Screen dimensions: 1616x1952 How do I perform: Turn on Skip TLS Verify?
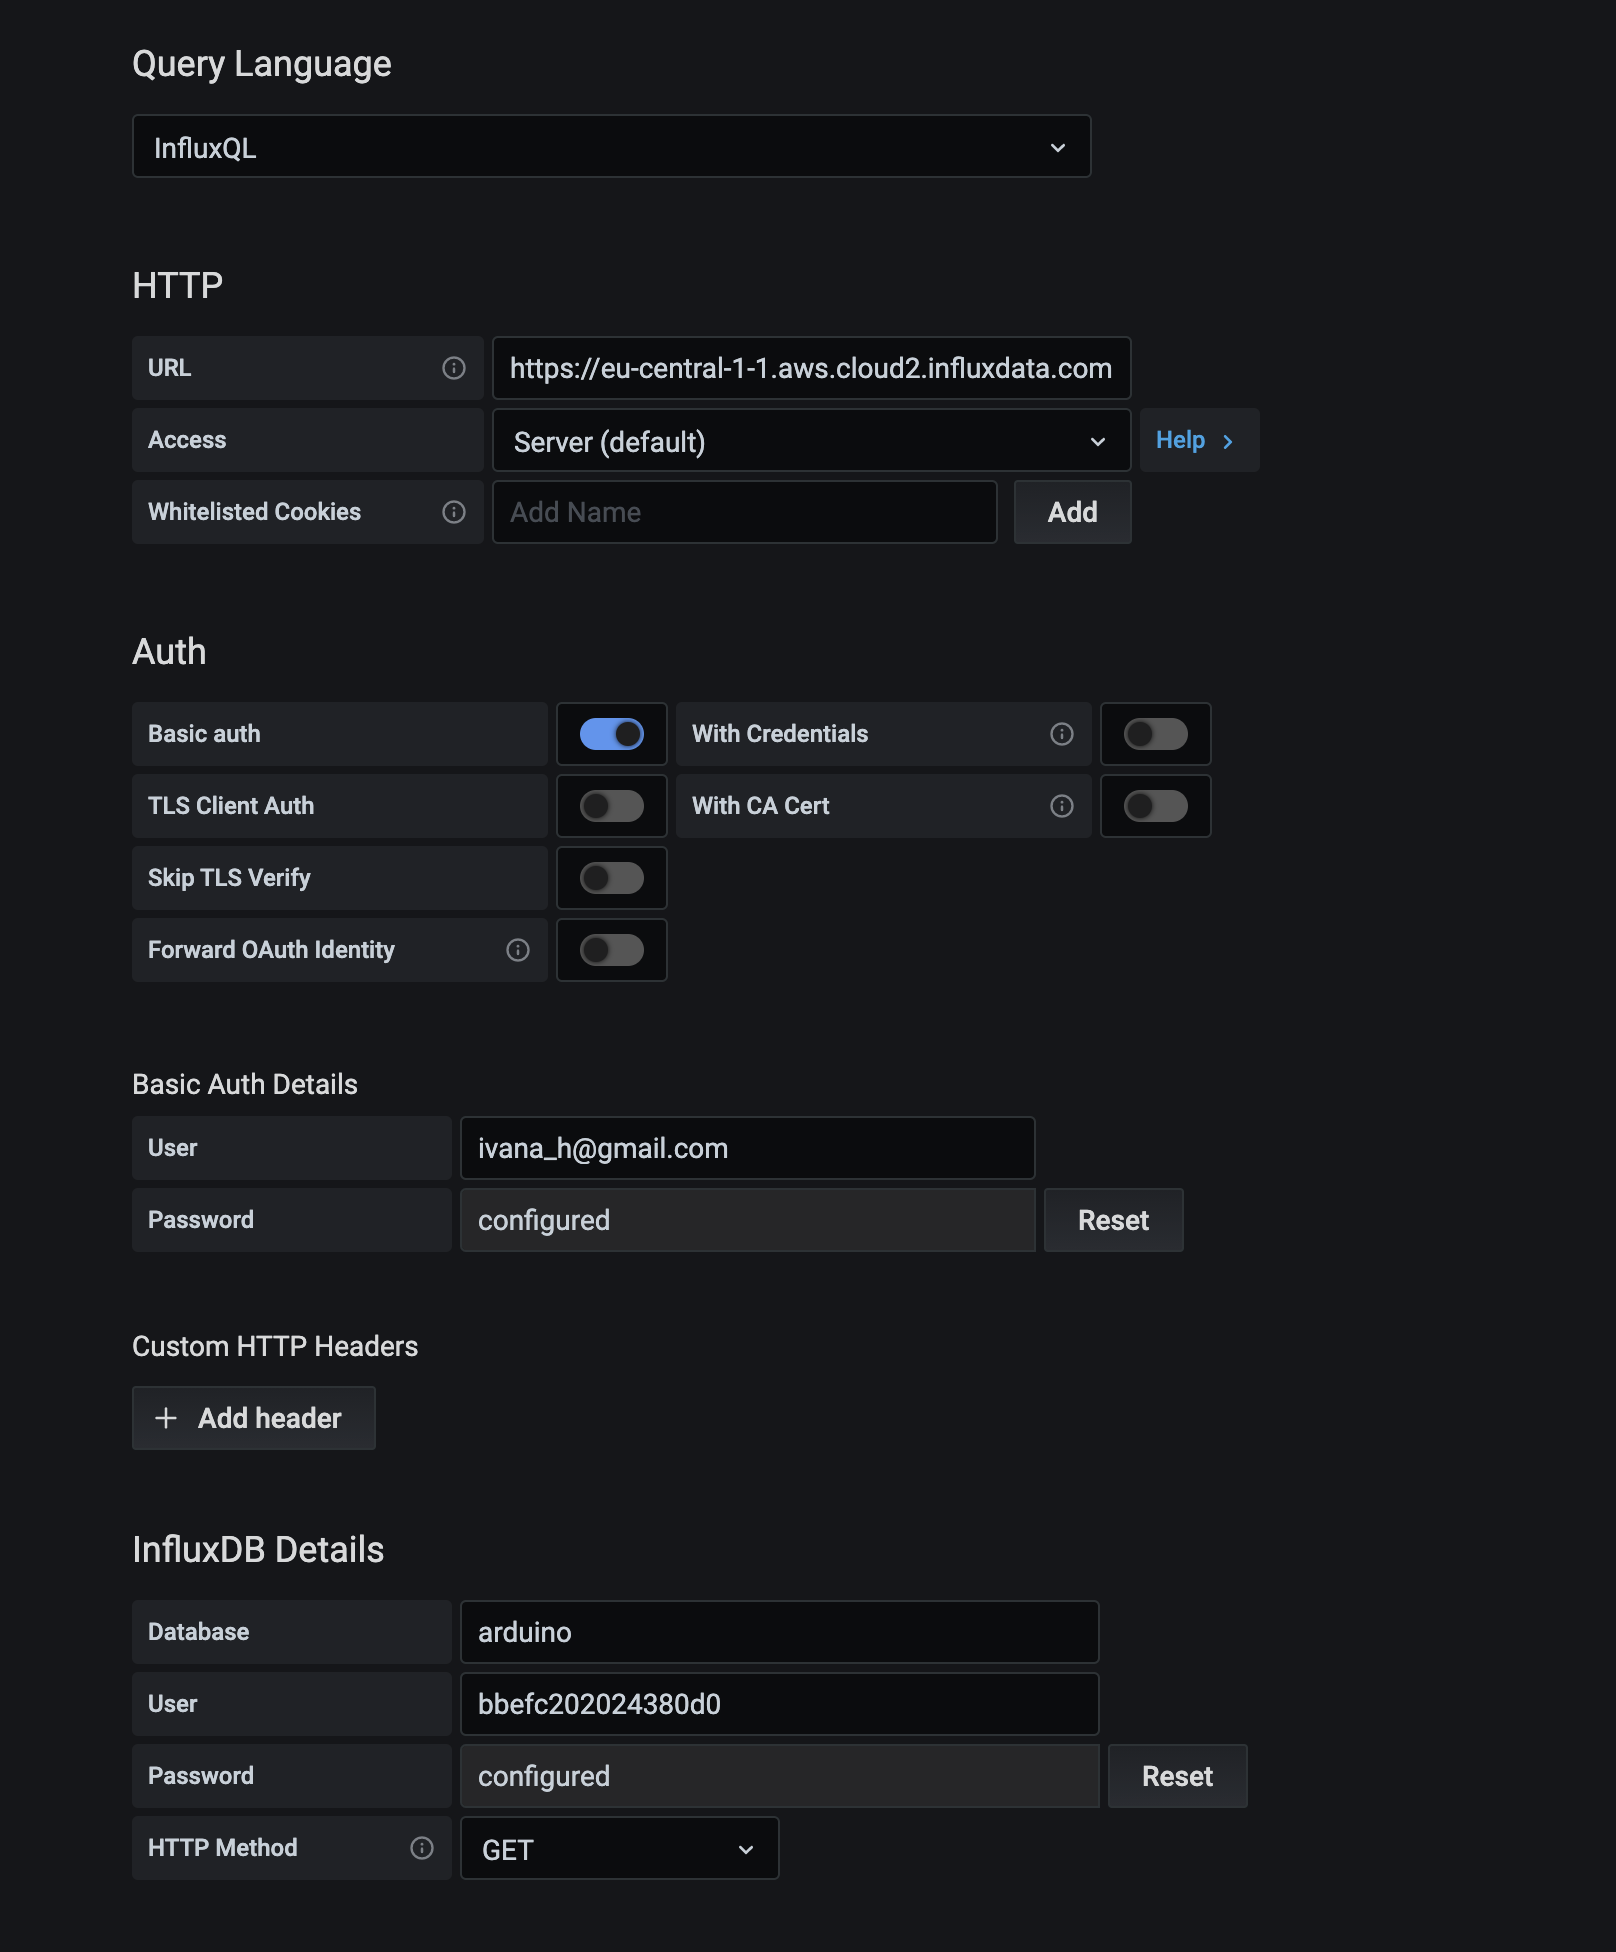point(612,879)
